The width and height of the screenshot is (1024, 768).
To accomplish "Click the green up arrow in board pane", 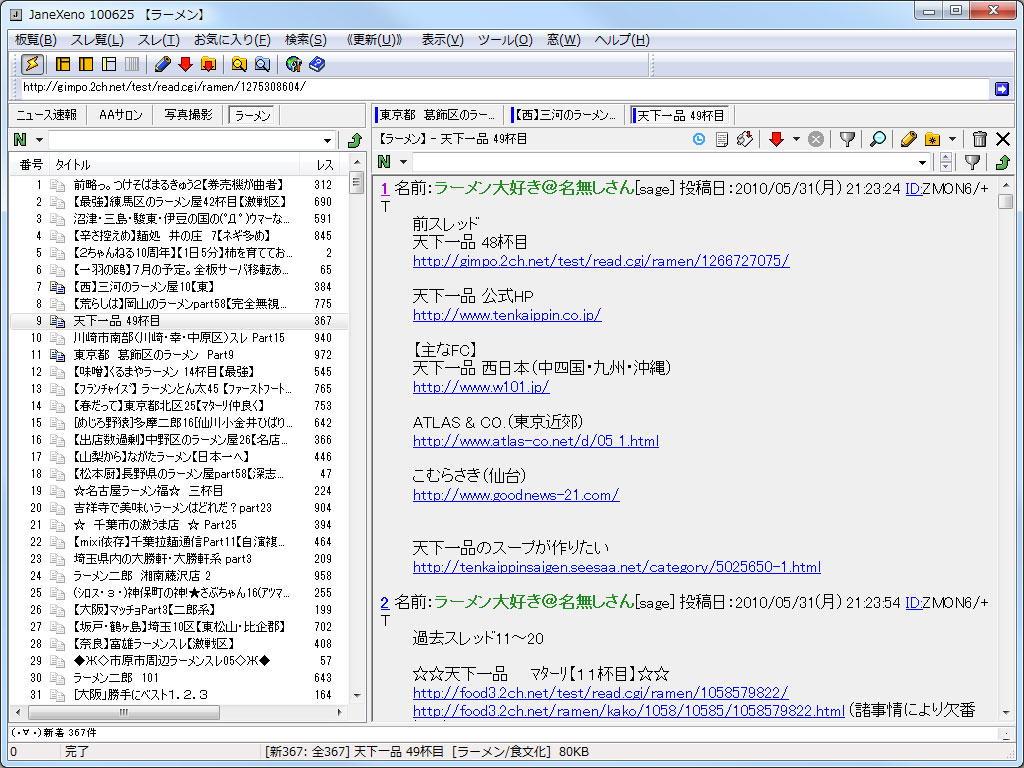I will [x=355, y=140].
